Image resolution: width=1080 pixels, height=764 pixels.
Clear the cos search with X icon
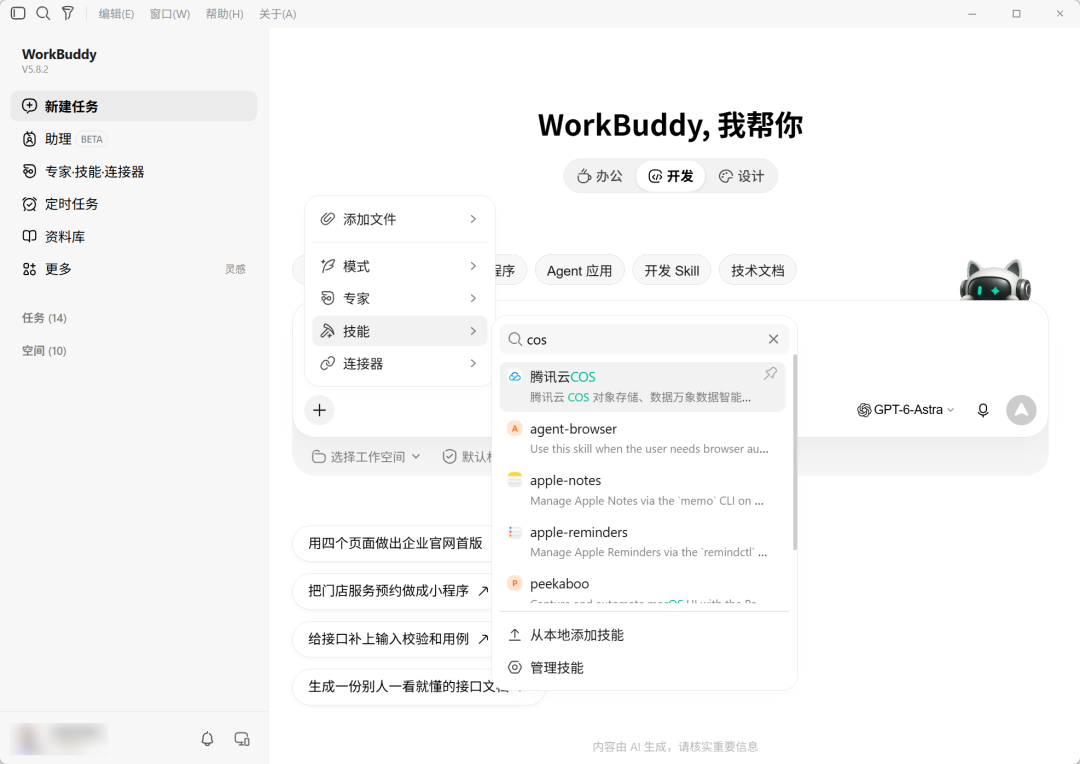click(773, 340)
